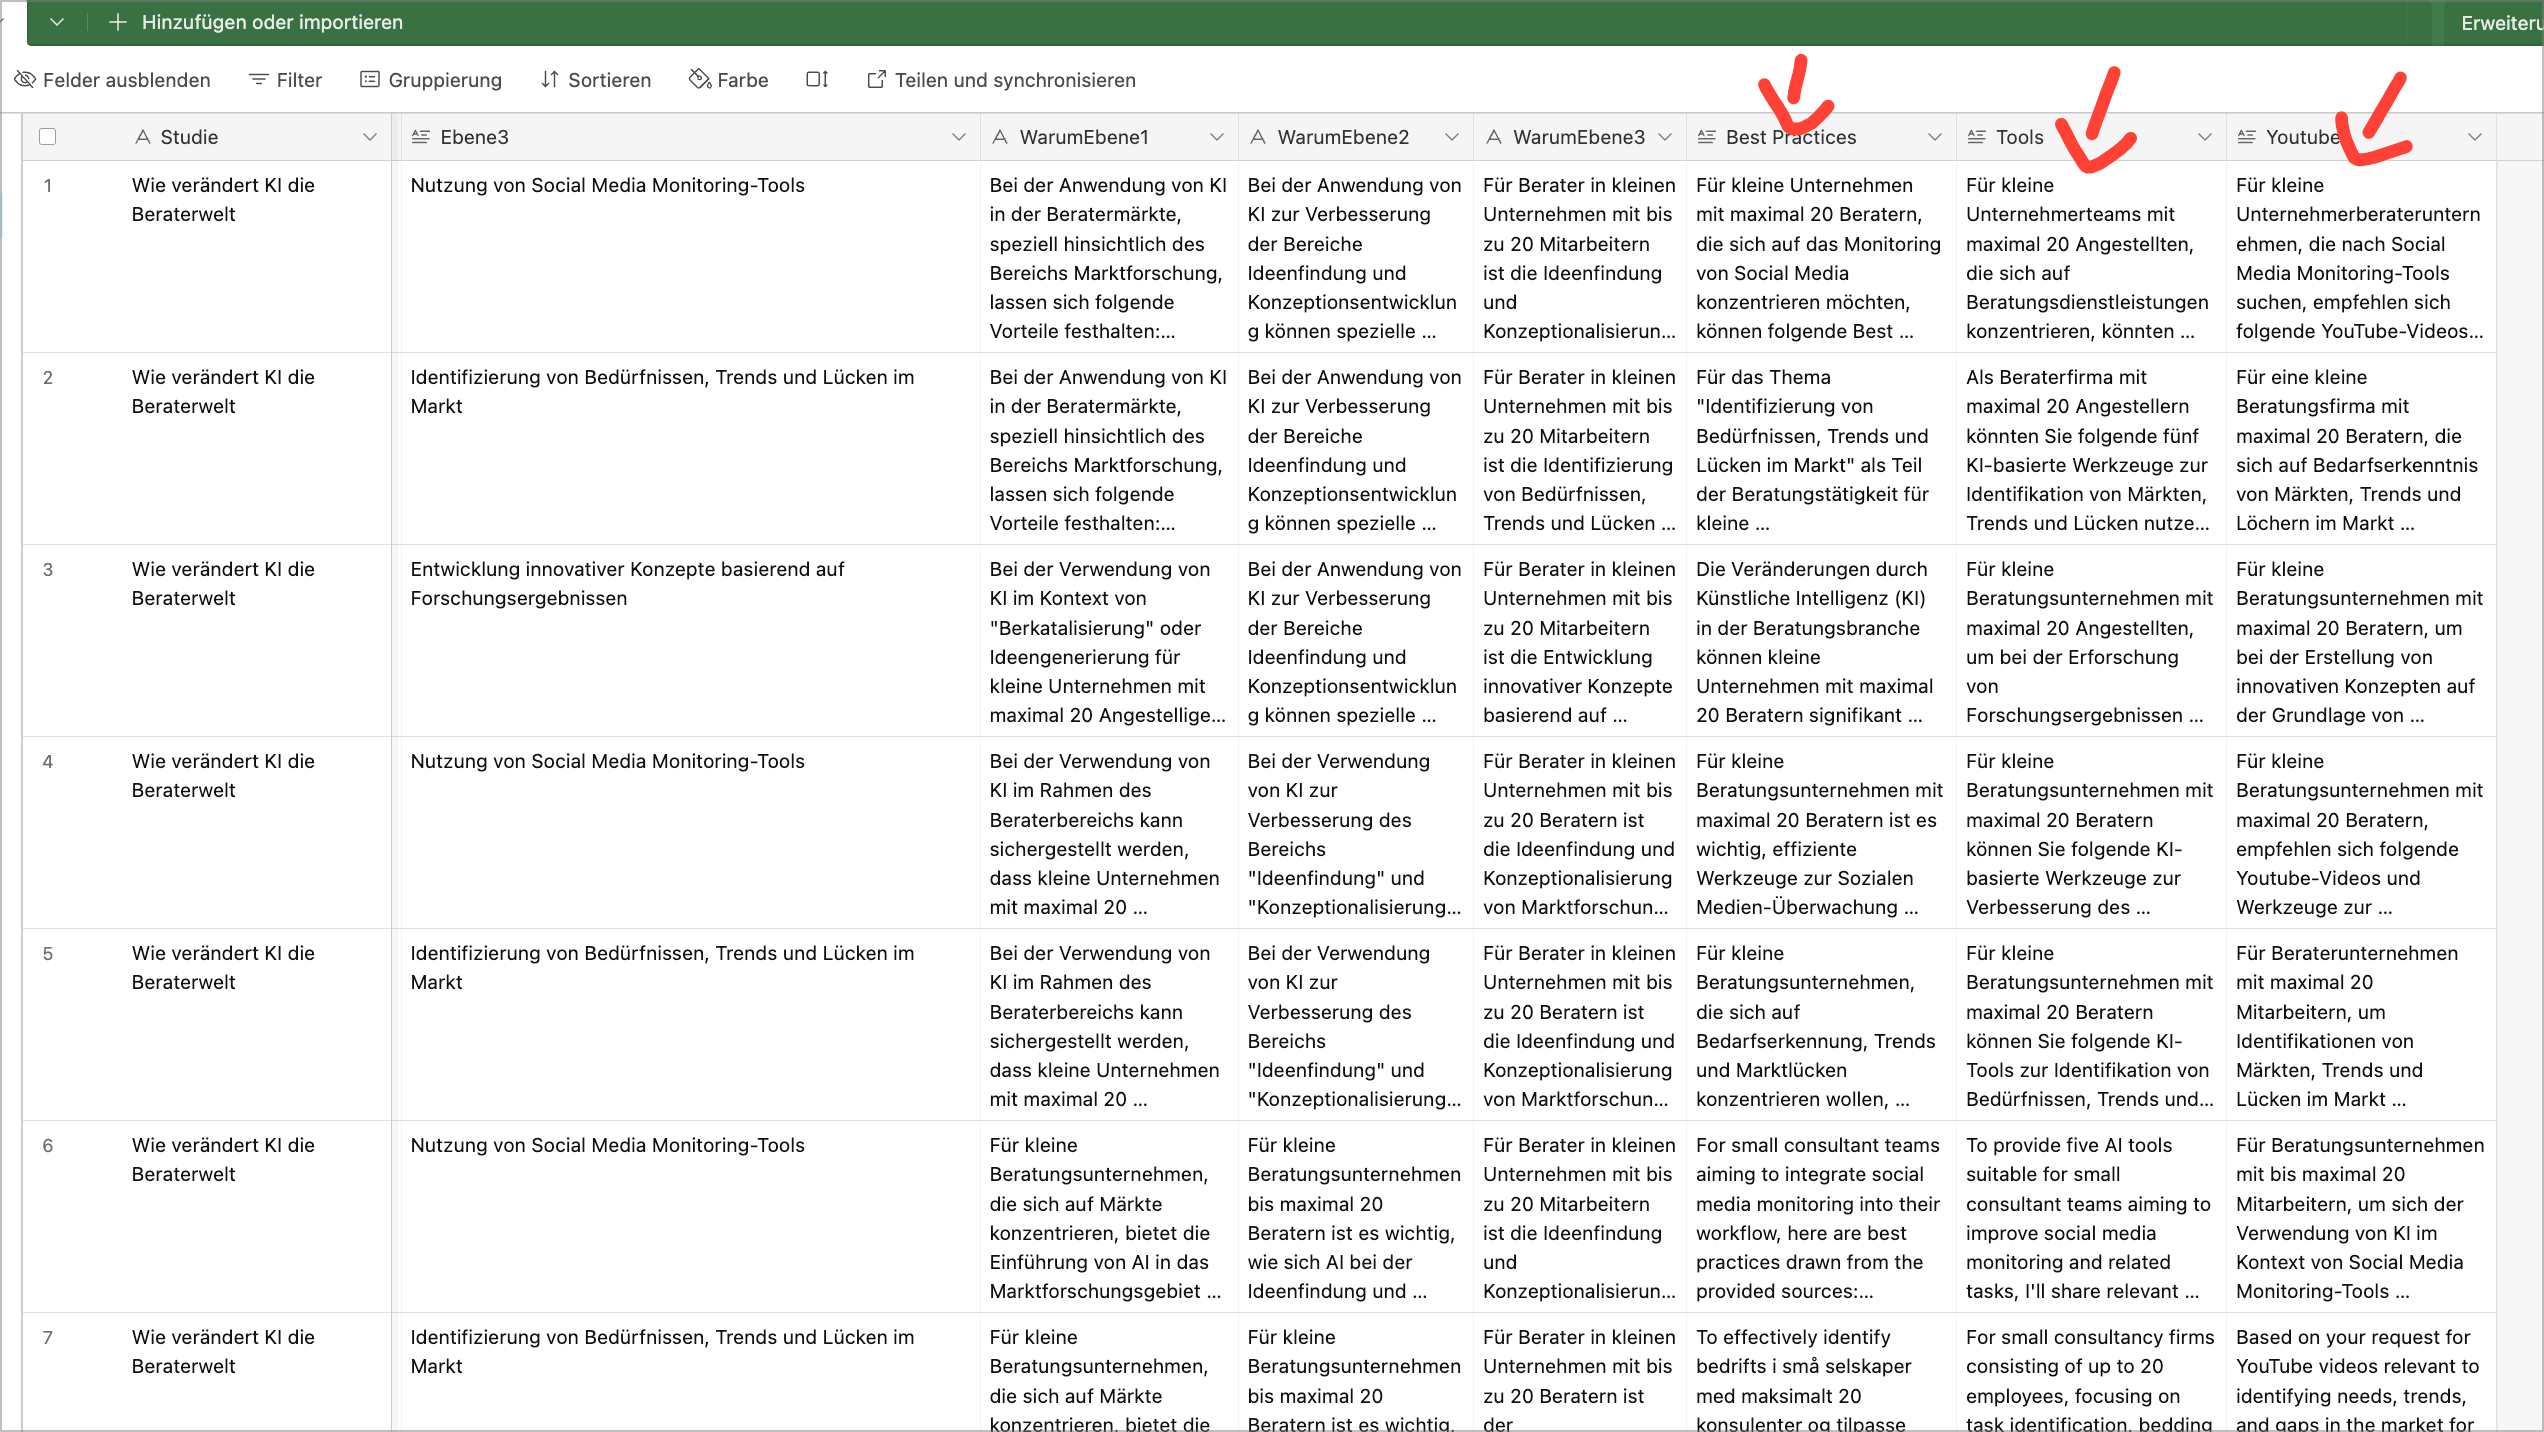The height and width of the screenshot is (1432, 2544).
Task: Open the WarumEbene3 column dropdown arrow
Action: pyautogui.click(x=1664, y=137)
